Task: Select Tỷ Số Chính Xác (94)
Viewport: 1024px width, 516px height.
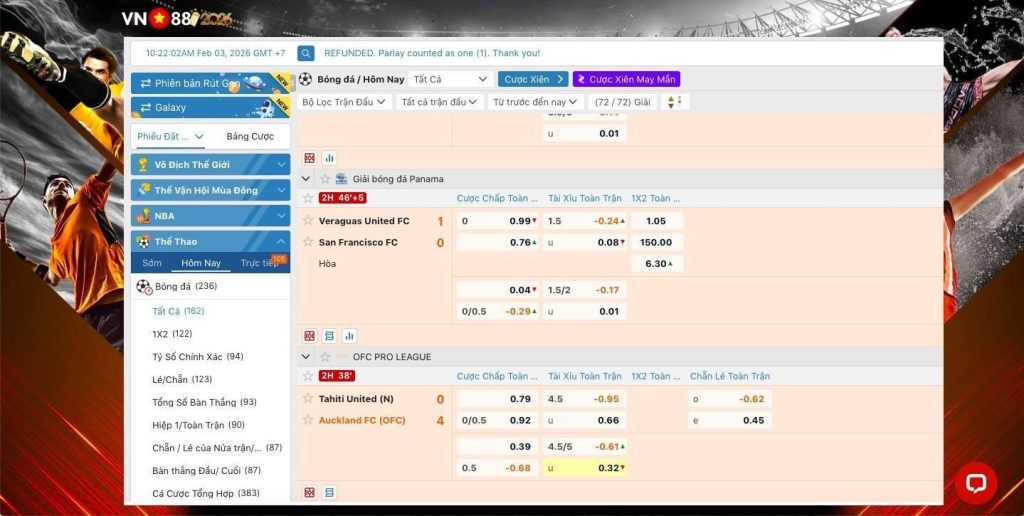Action: point(197,357)
